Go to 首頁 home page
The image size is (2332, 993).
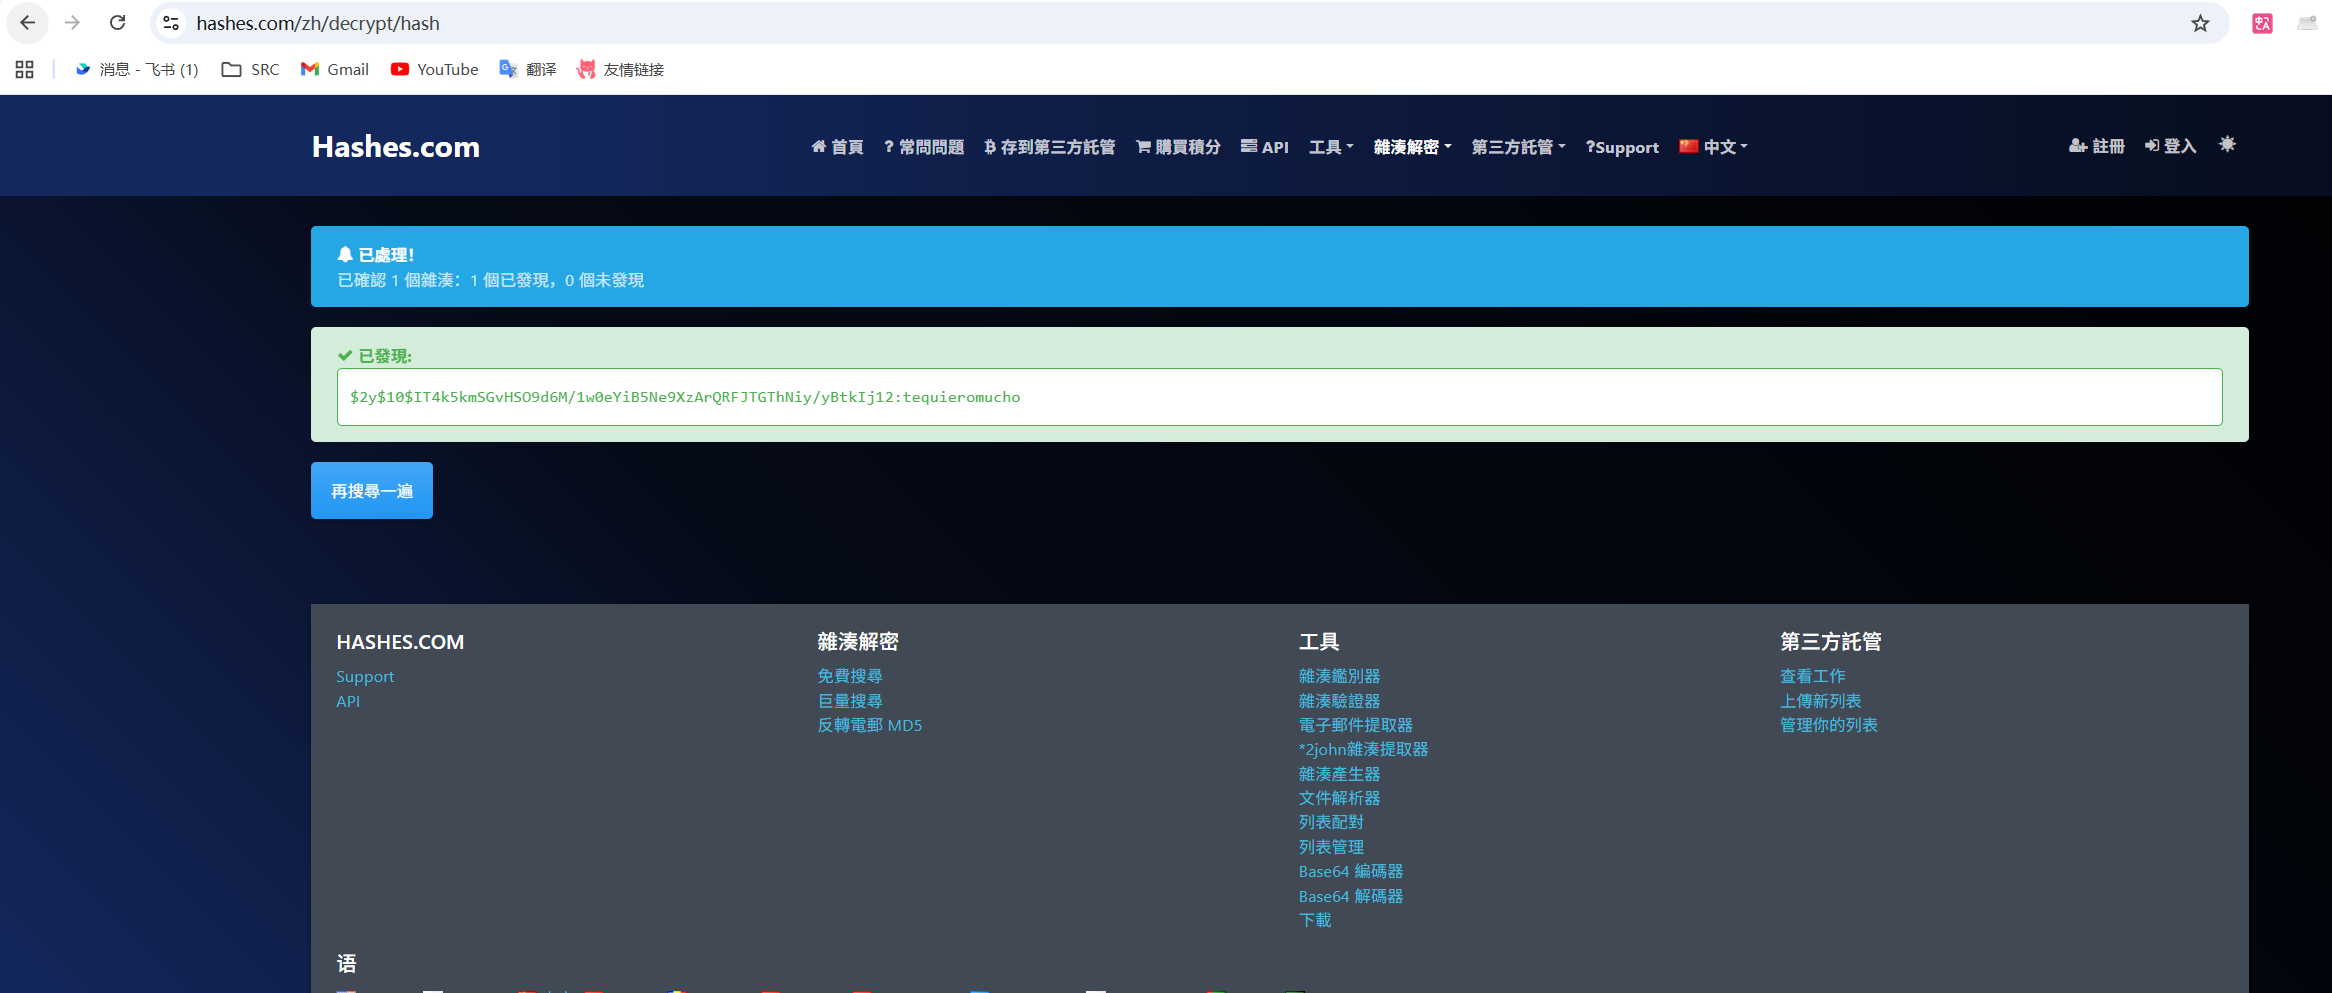coord(837,147)
